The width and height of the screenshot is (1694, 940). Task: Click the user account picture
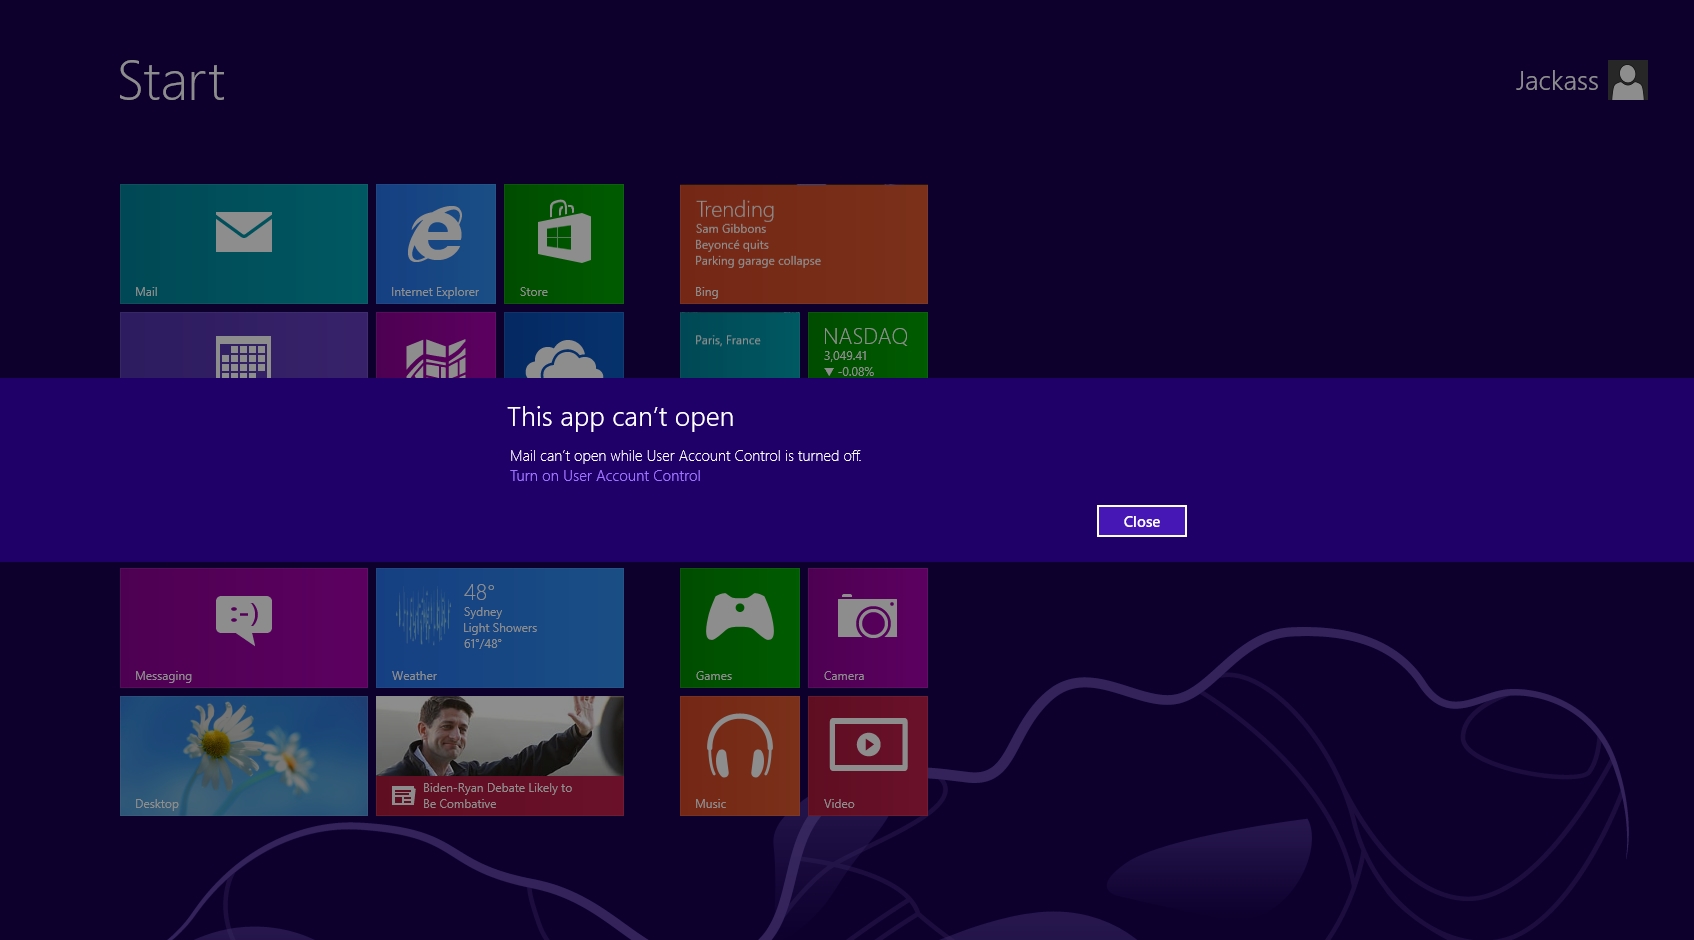point(1628,80)
